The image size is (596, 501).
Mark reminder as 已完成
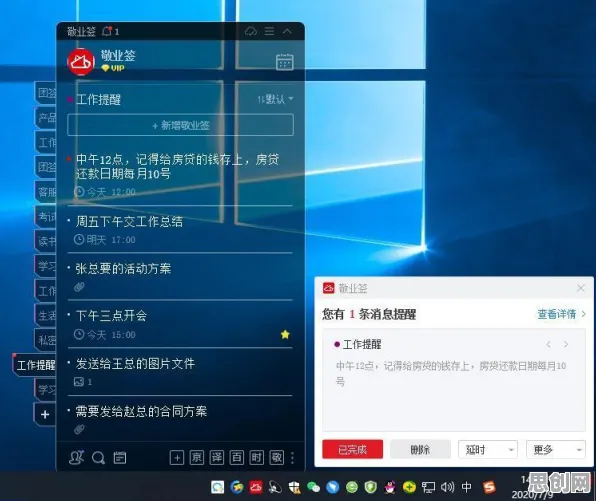pos(352,450)
